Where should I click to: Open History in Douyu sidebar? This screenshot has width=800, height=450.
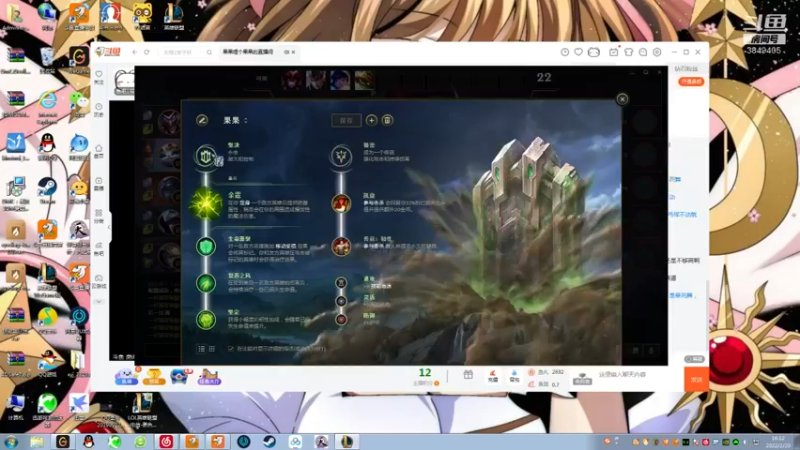[99, 110]
